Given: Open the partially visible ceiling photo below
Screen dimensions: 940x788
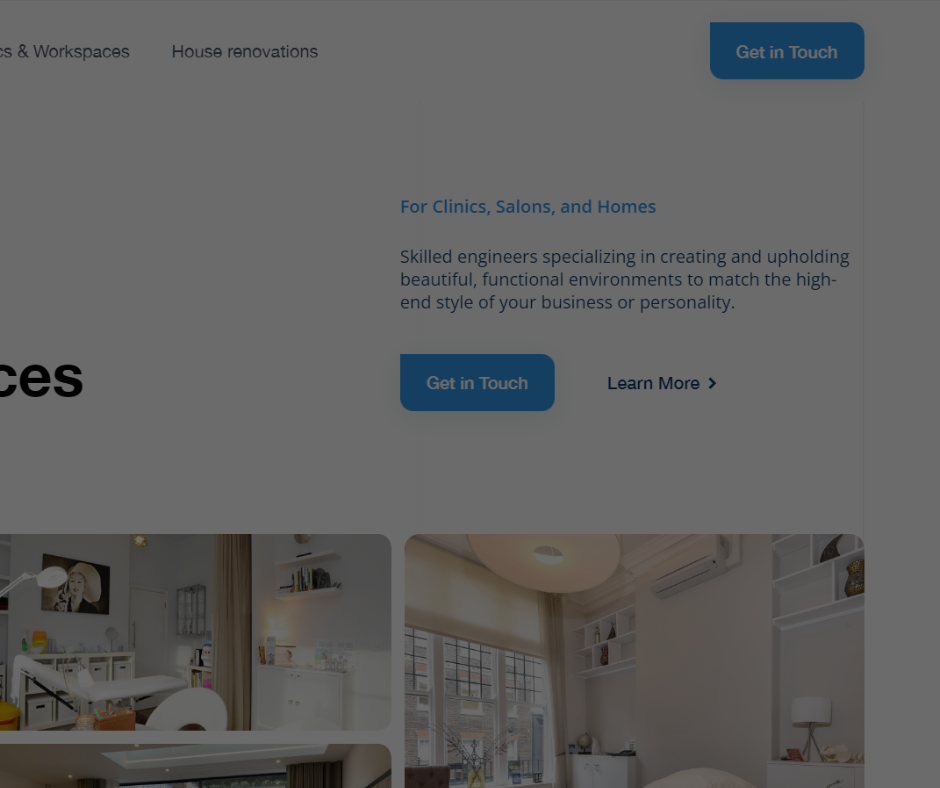Looking at the screenshot, I should click(x=195, y=766).
